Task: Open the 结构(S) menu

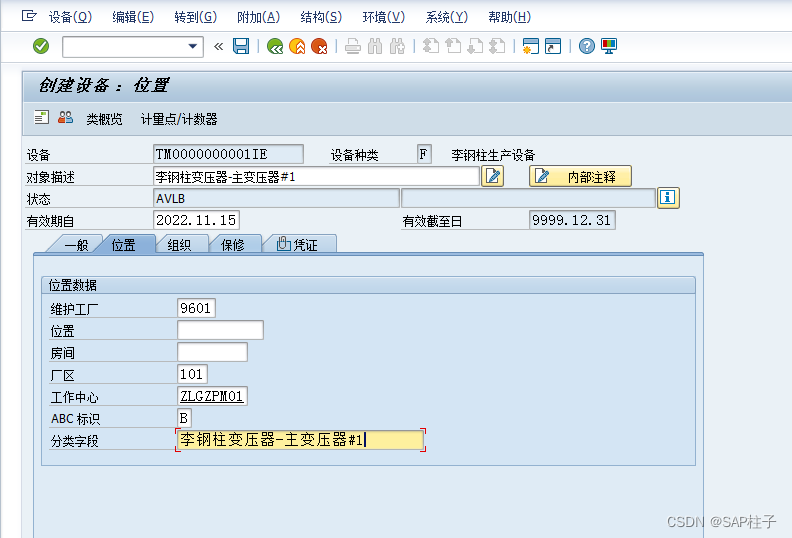Action: point(321,17)
